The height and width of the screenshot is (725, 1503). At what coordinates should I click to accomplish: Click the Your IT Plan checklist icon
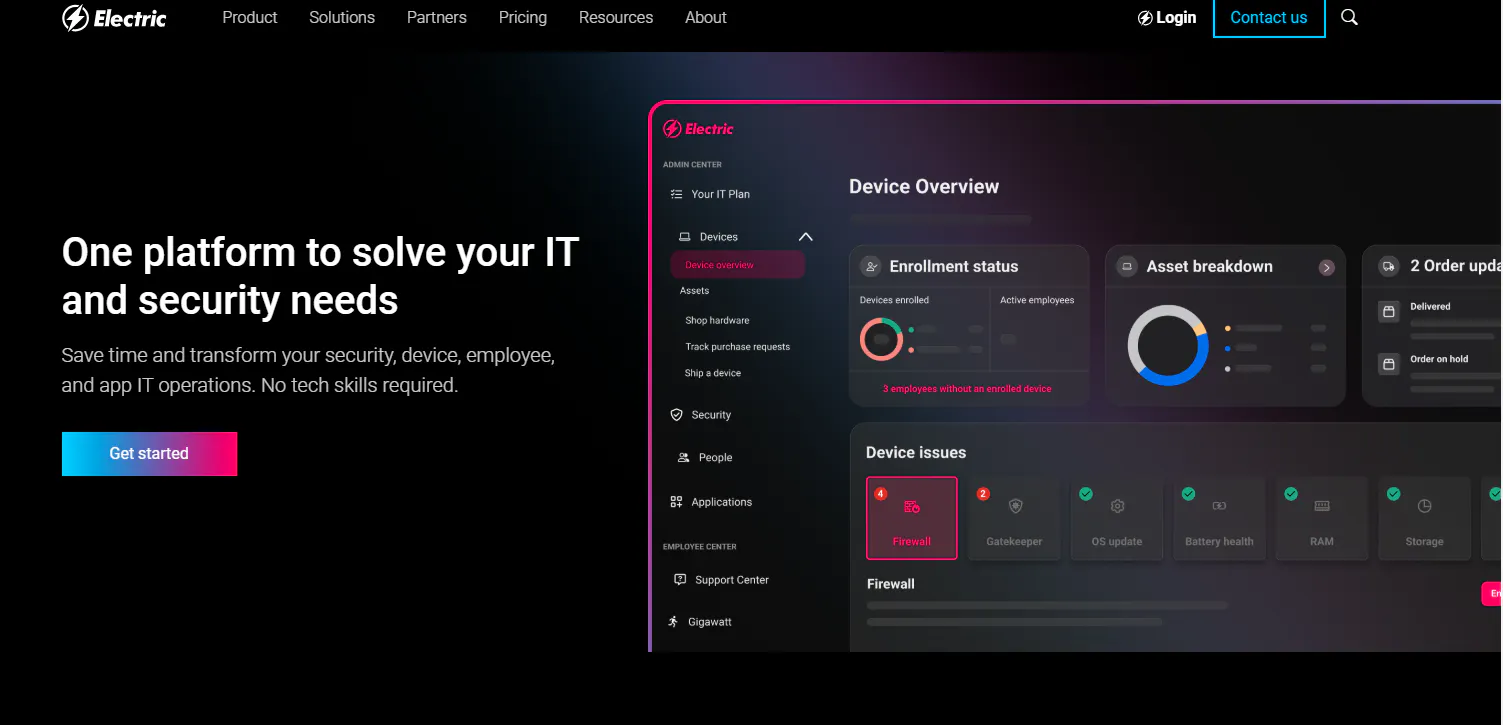point(677,194)
